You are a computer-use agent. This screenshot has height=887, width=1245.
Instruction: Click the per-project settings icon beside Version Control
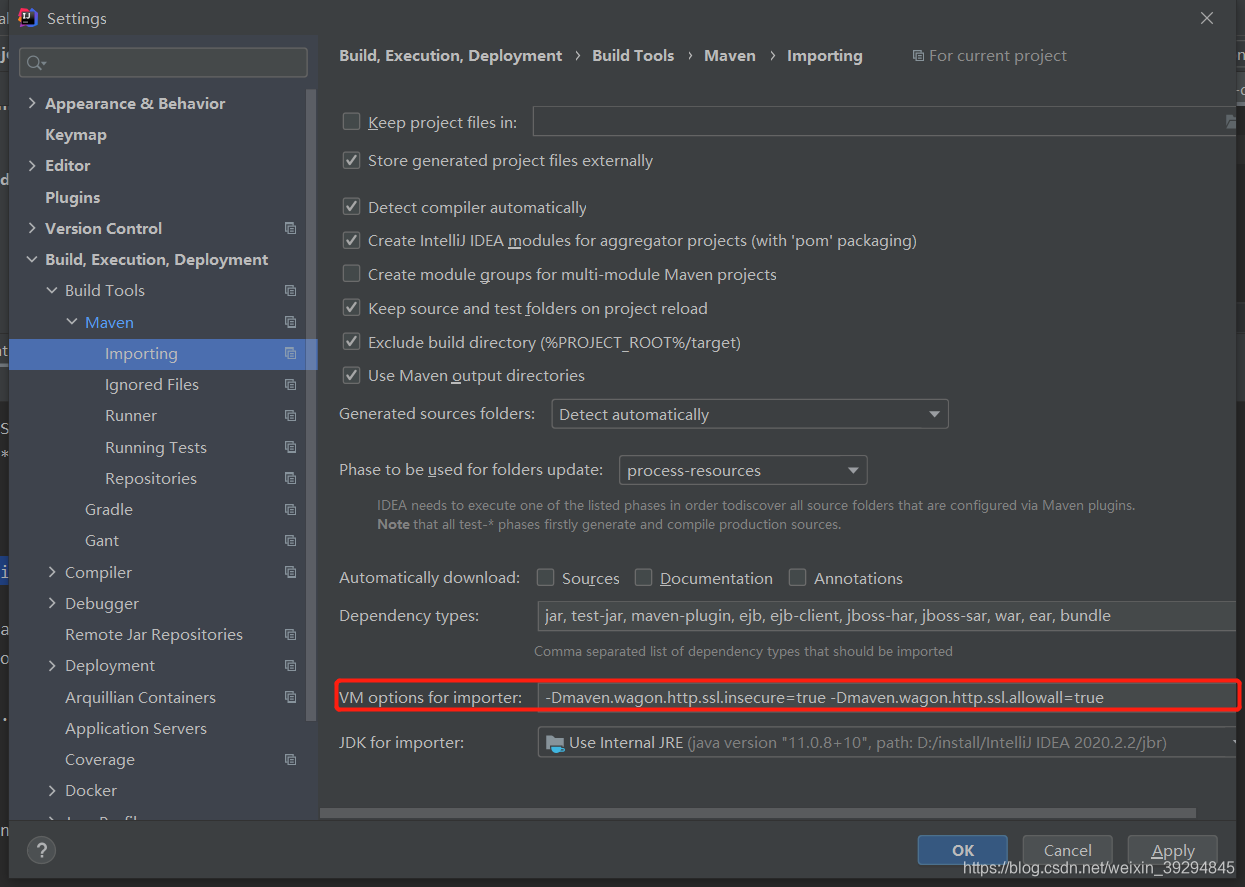coord(290,228)
